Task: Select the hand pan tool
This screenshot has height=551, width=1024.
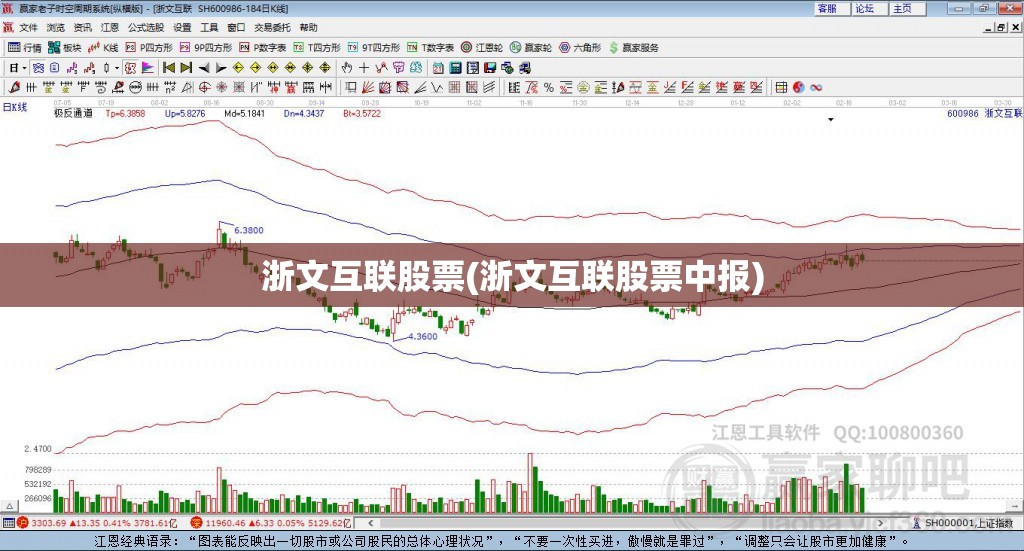Action: coord(346,68)
